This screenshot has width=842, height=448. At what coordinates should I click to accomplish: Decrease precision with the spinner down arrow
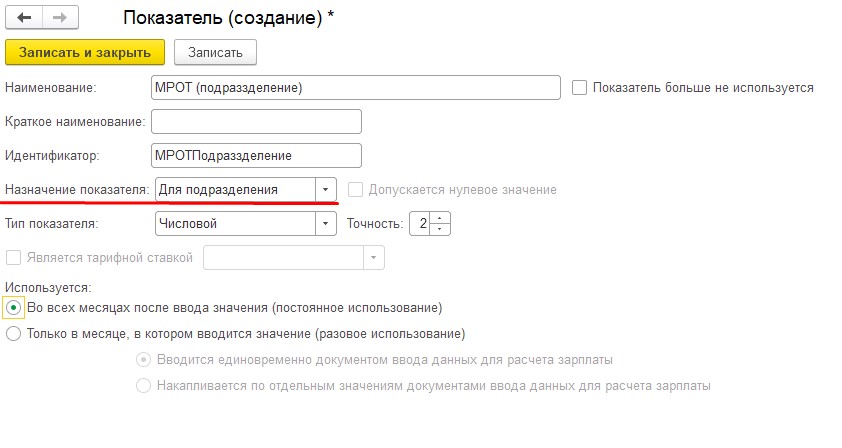coord(440,229)
